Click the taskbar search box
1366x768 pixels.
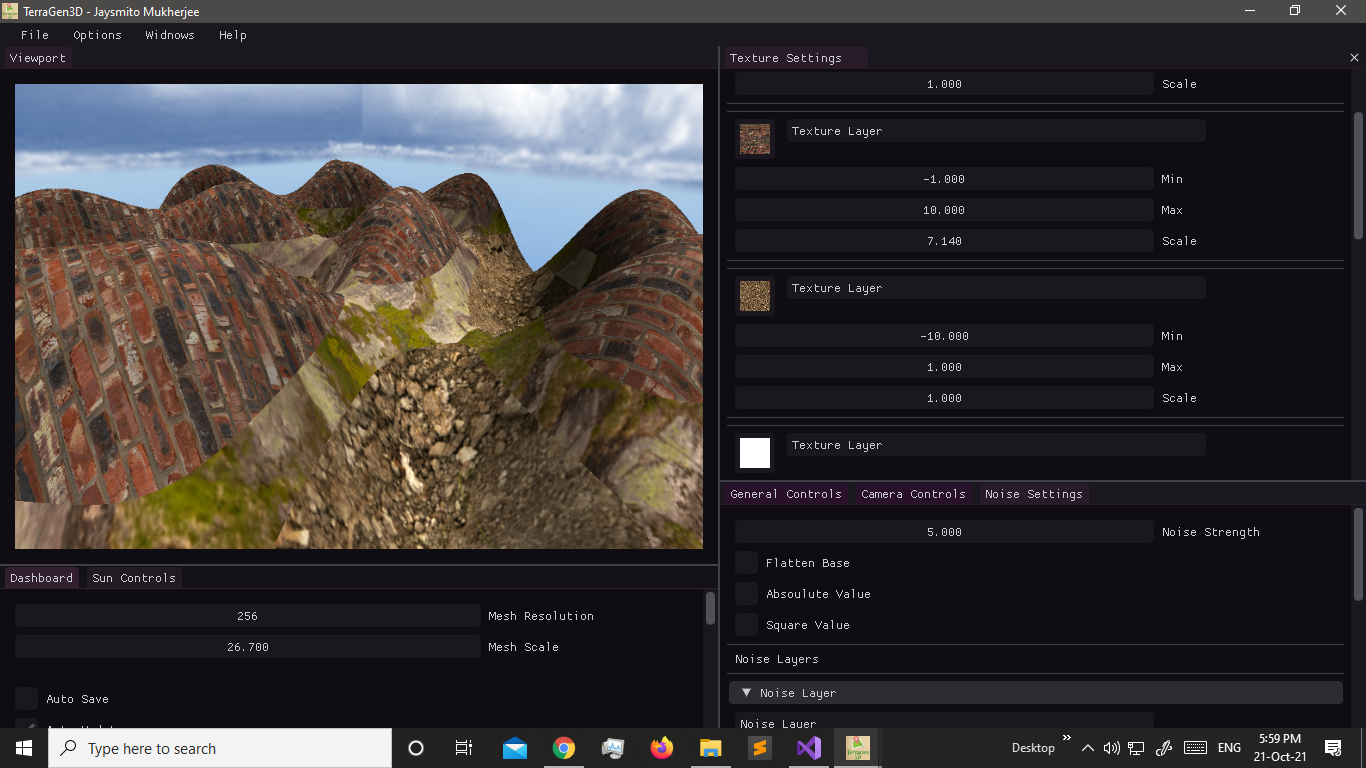[x=220, y=748]
